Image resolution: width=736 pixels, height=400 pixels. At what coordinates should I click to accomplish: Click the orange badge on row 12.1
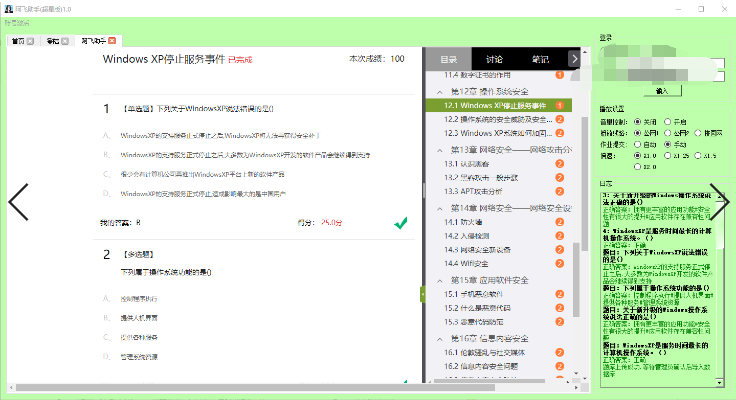560,105
